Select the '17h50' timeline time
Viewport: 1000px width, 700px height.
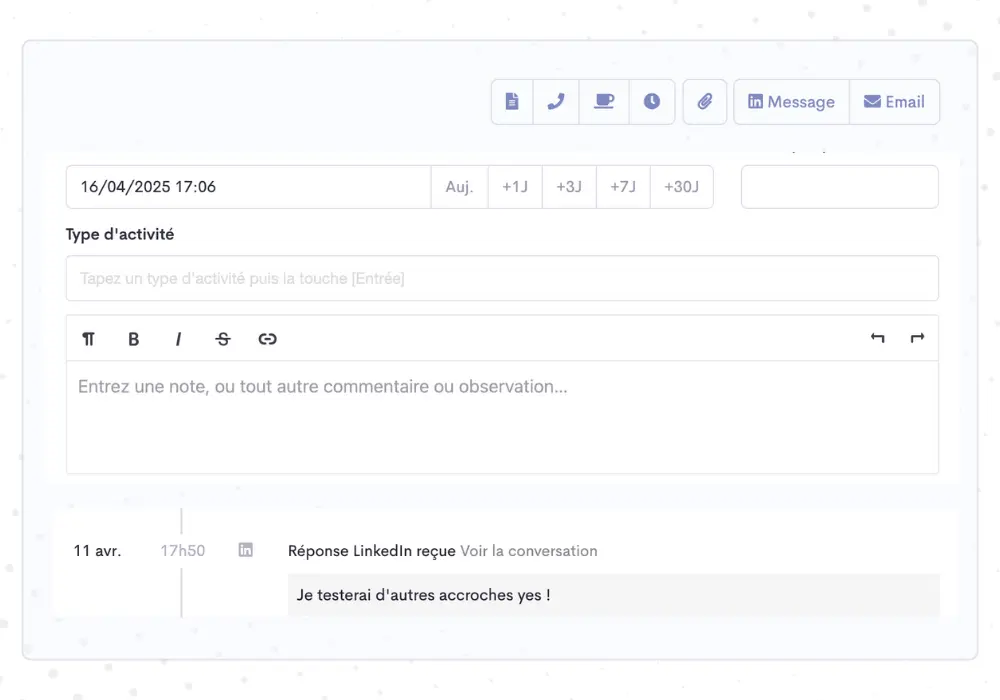182,551
